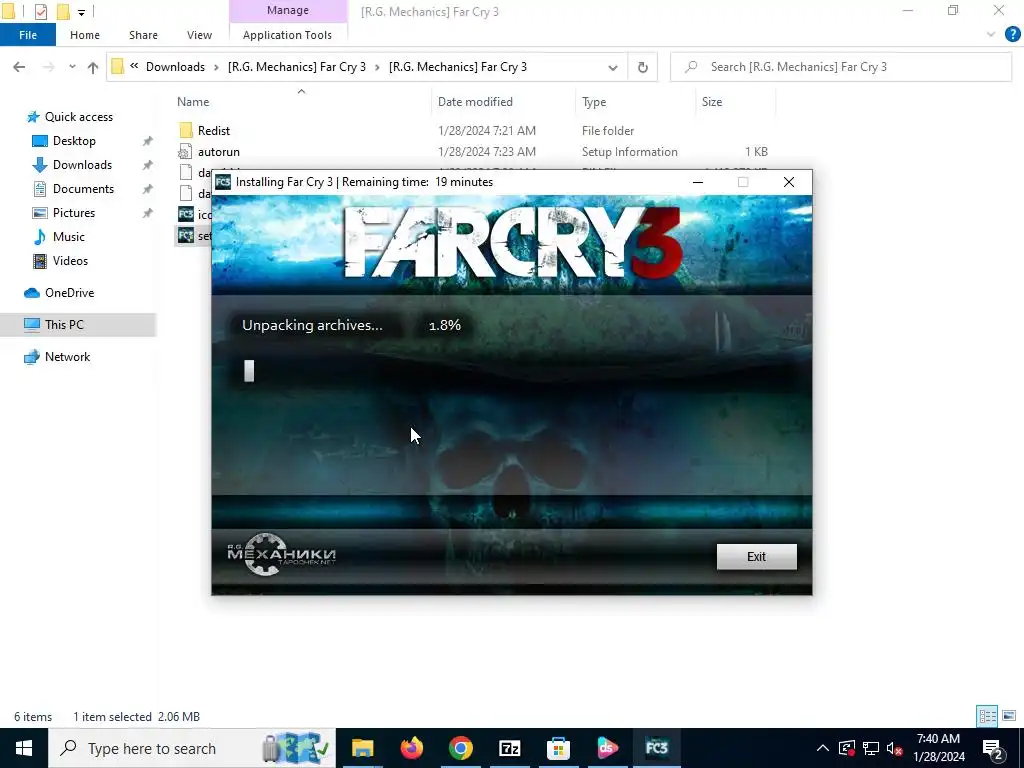Open the Application Tools tab
The image size is (1024, 768).
pos(287,35)
